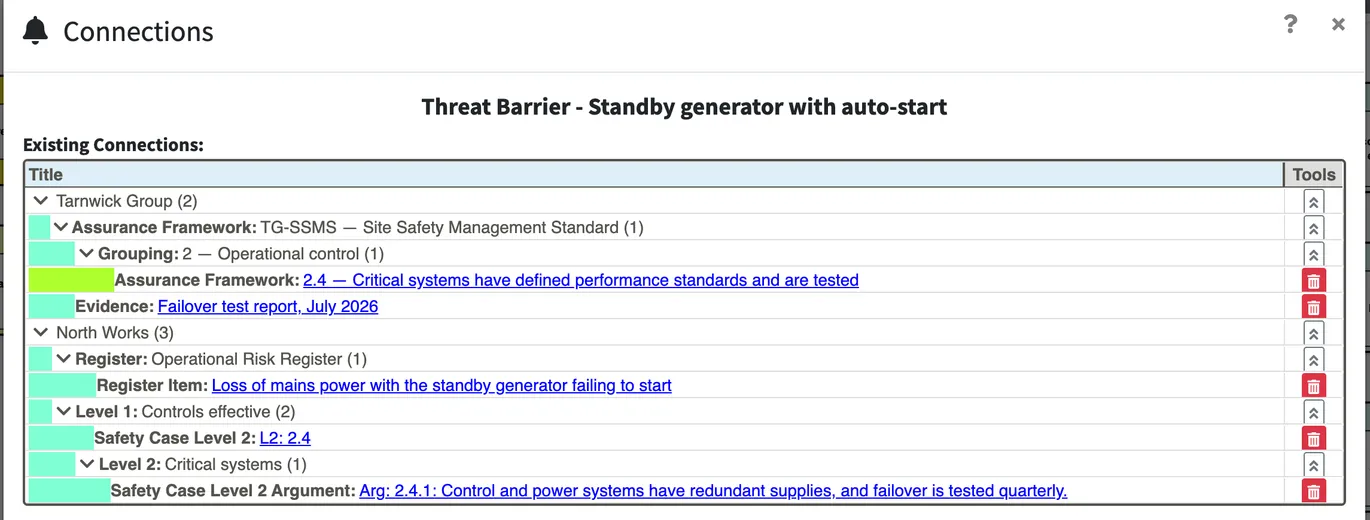This screenshot has height=520, width=1370.
Task: Collapse Level 2 Critical systems node
Action: pos(88,464)
